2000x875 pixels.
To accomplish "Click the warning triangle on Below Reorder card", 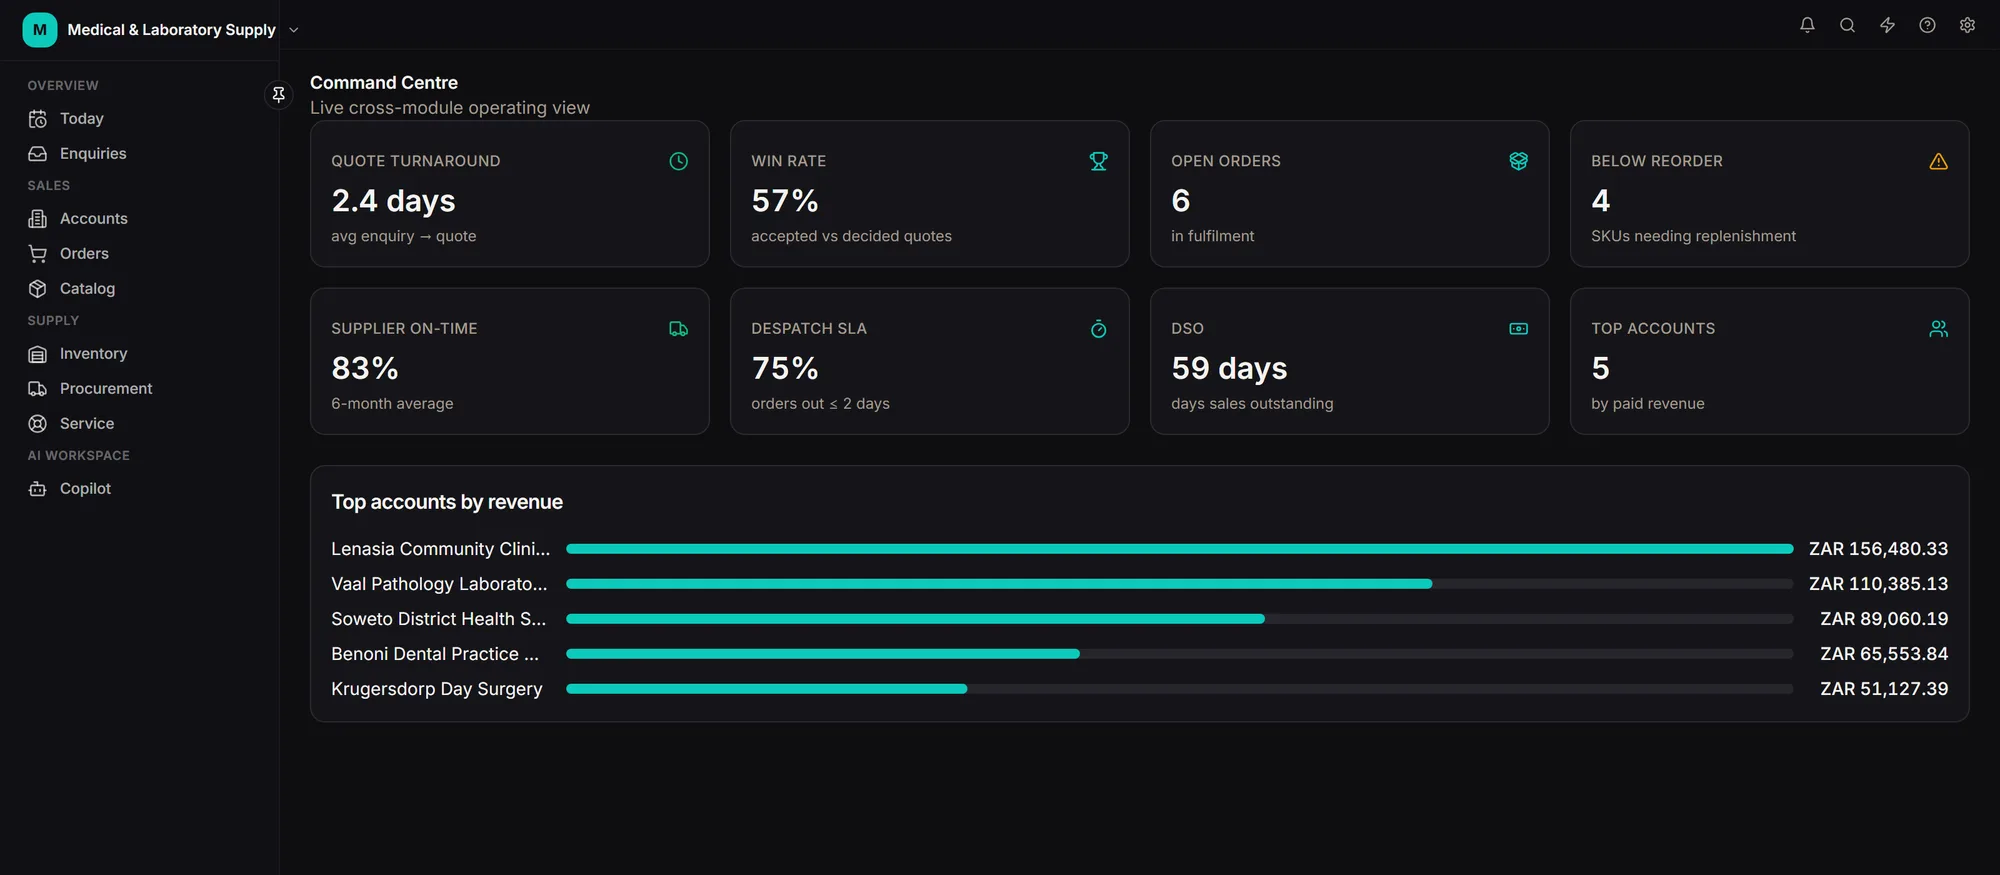I will coord(1938,161).
